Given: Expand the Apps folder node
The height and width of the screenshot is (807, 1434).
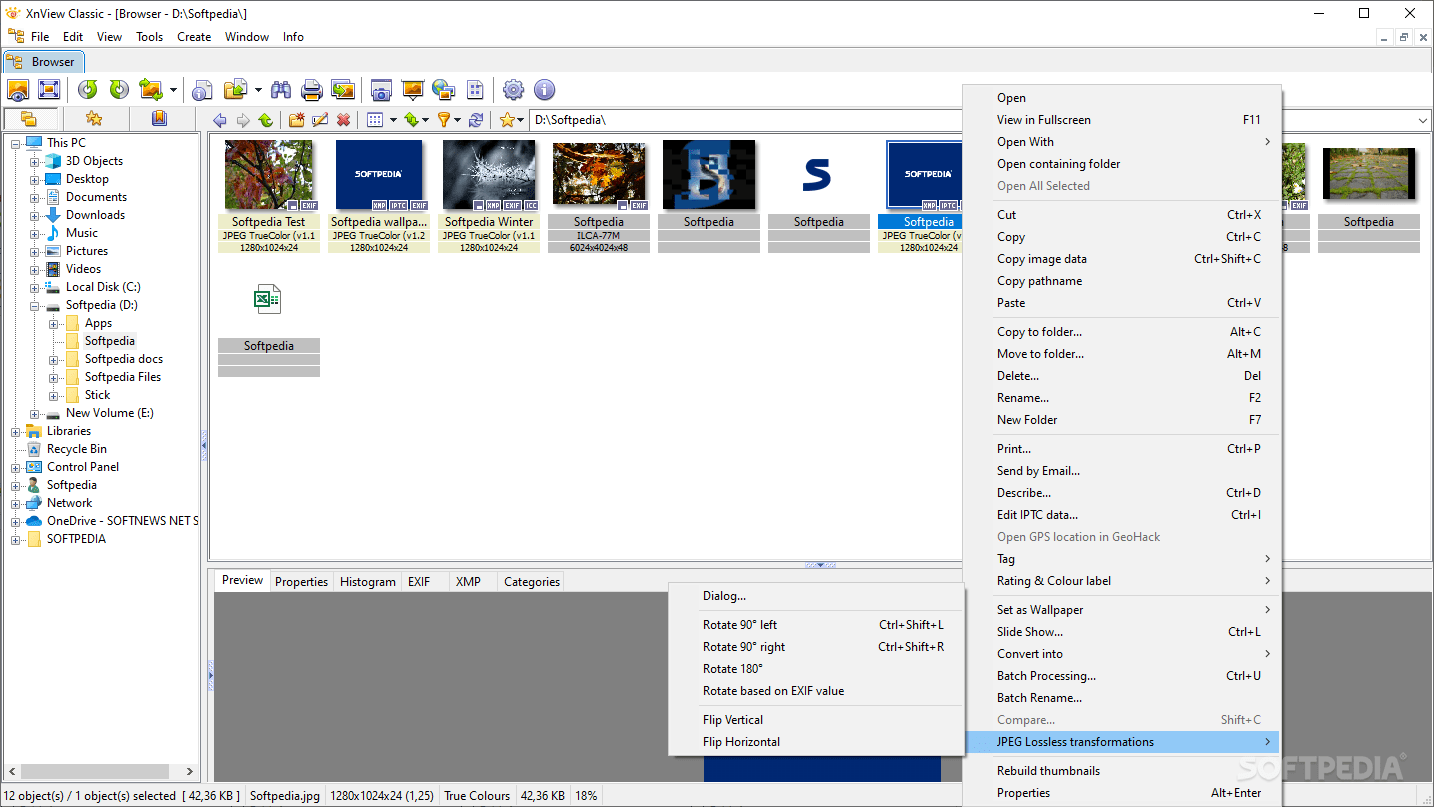Looking at the screenshot, I should click(54, 323).
